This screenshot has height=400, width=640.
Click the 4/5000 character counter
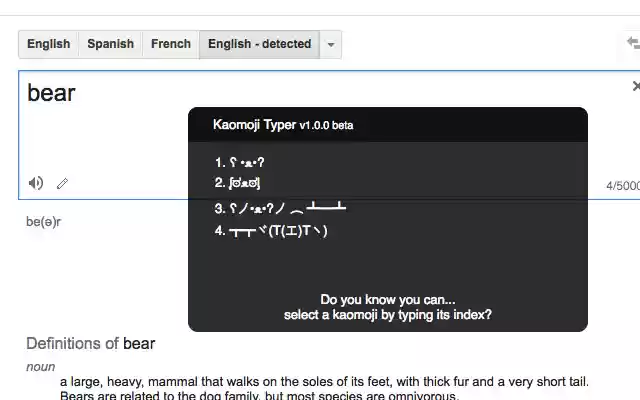coord(623,186)
